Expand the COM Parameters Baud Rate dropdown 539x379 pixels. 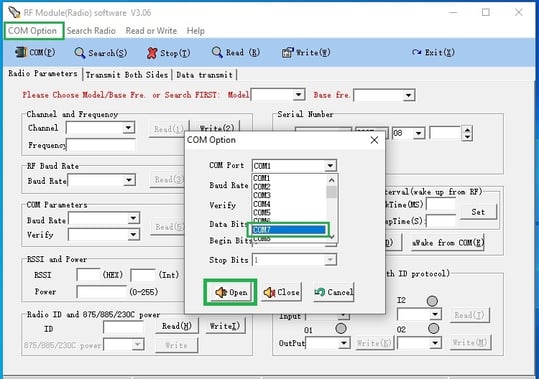[x=133, y=218]
